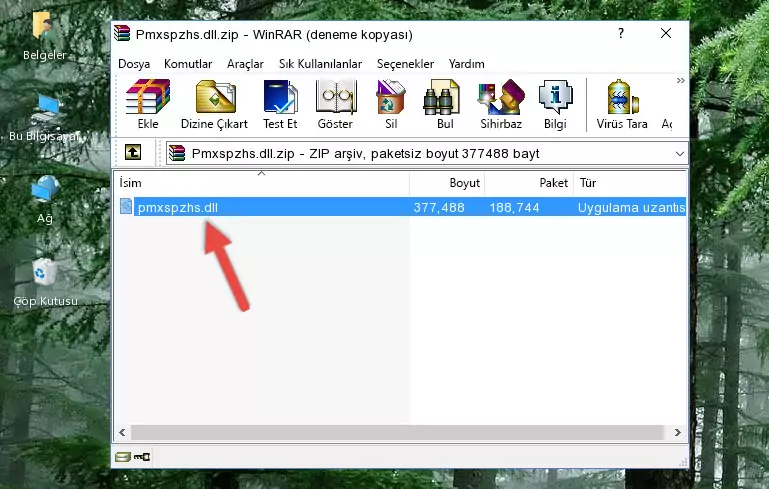The image size is (769, 489).
Task: Select the Bu Bilgisayar desktop icon
Action: [x=45, y=118]
